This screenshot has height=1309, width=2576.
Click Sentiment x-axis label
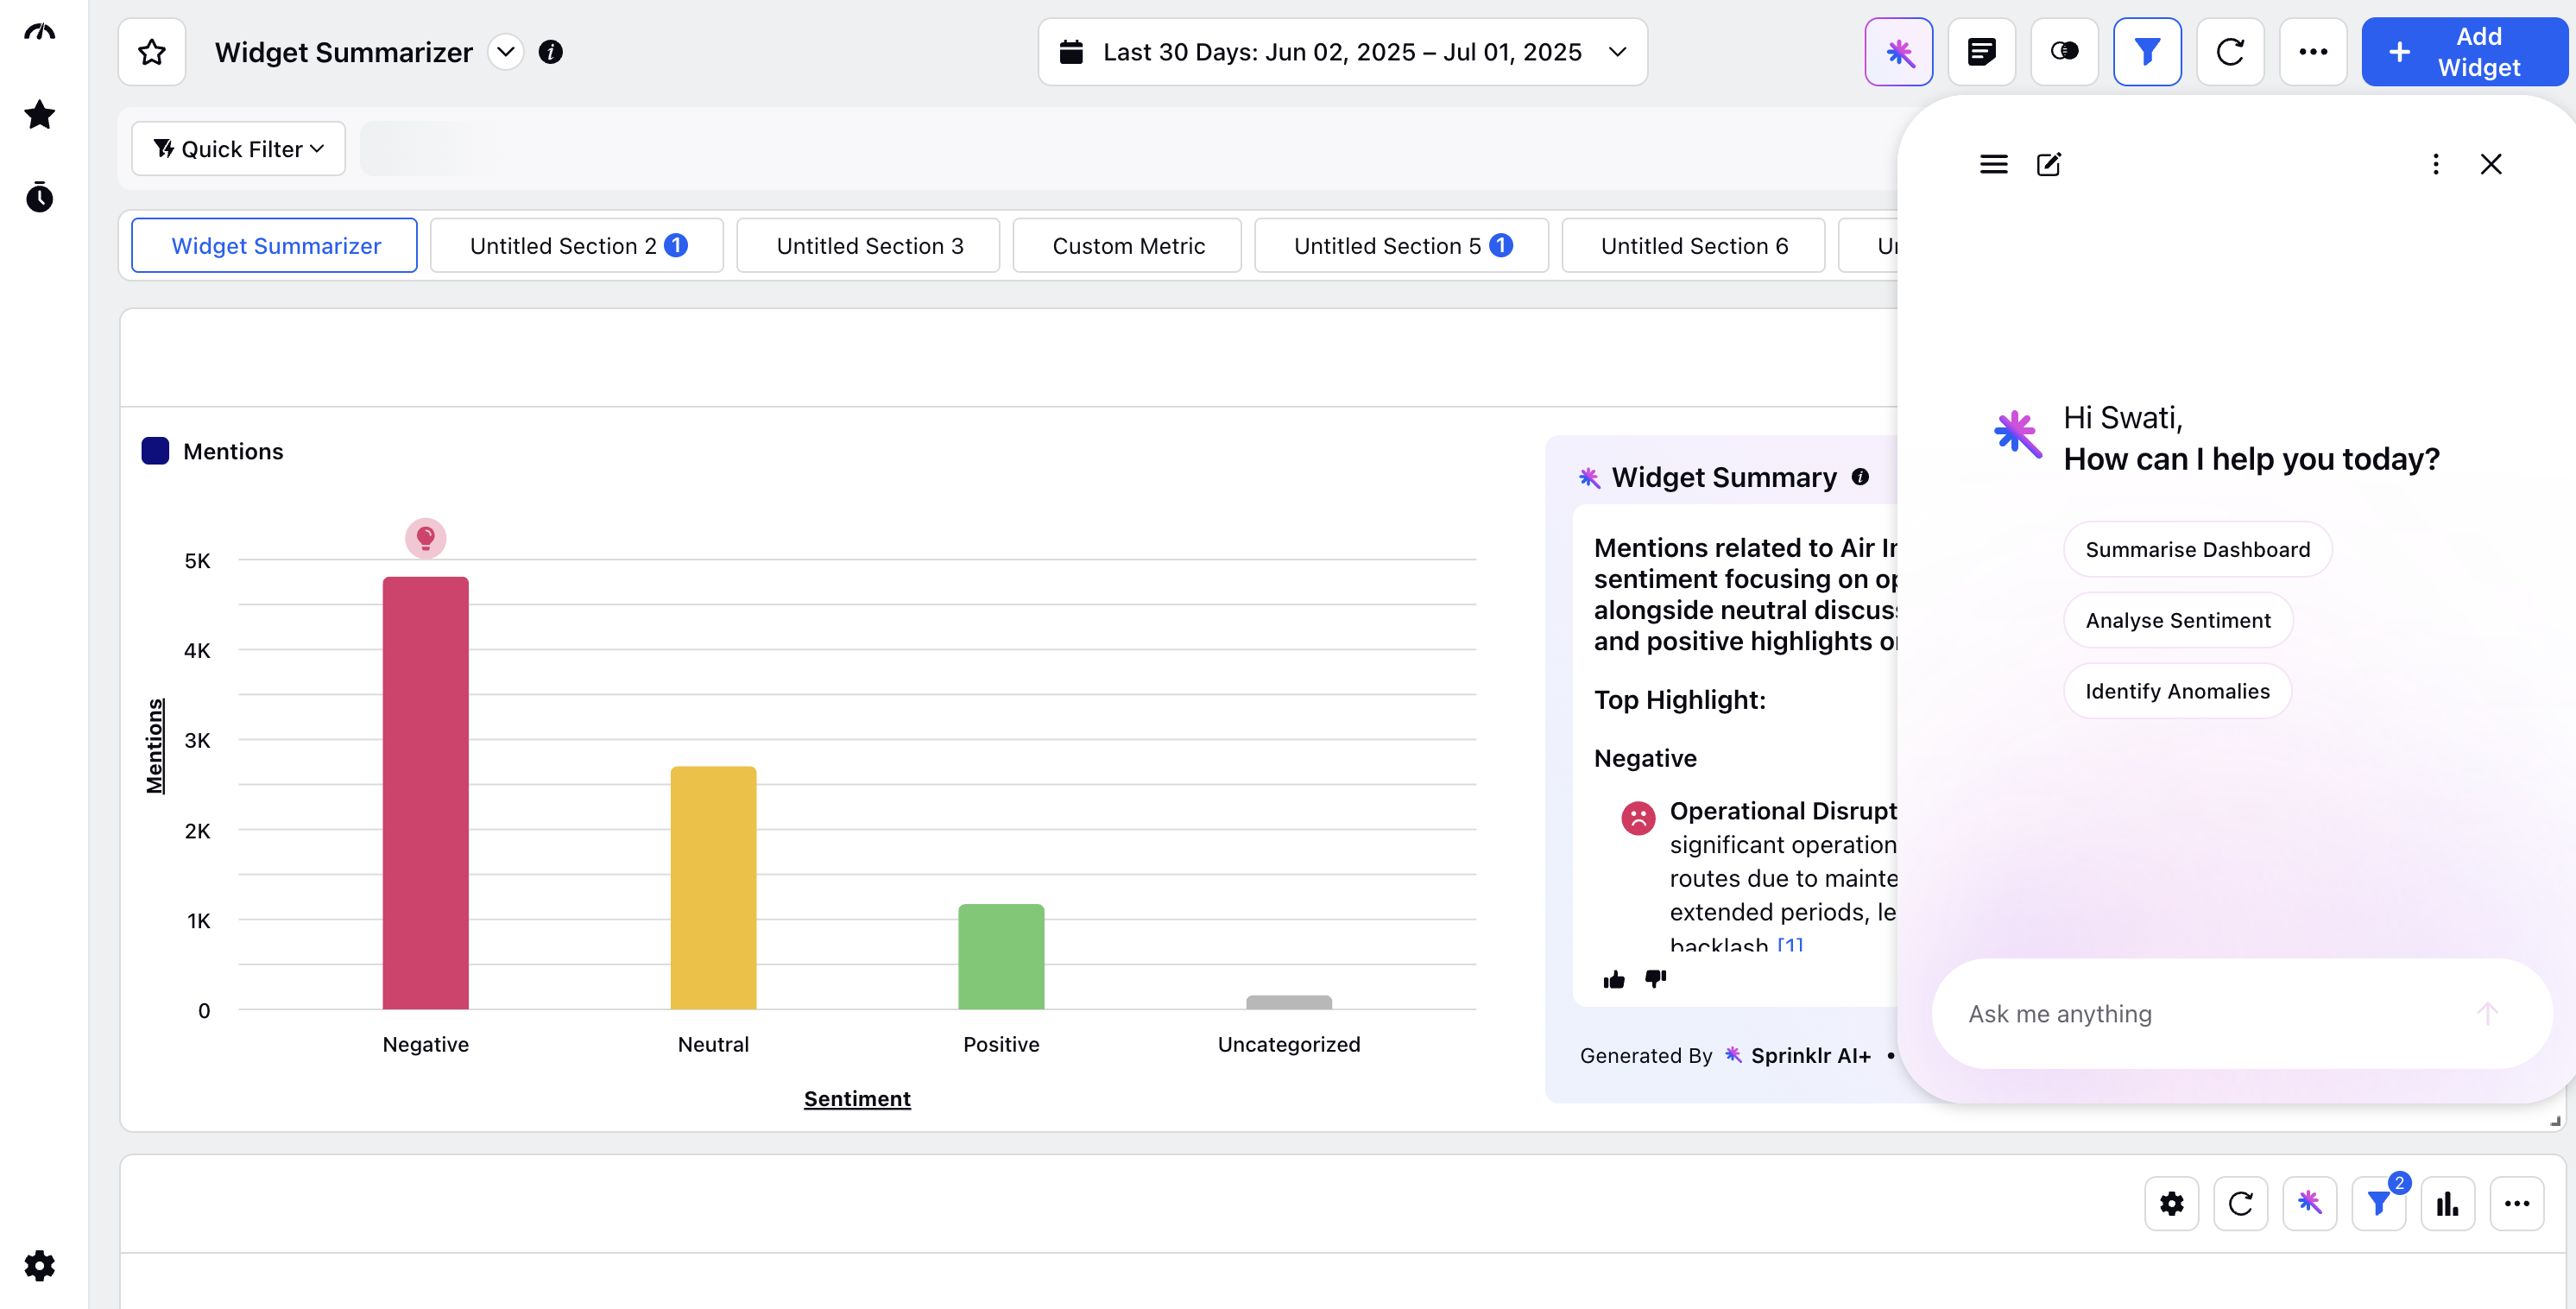(857, 1099)
